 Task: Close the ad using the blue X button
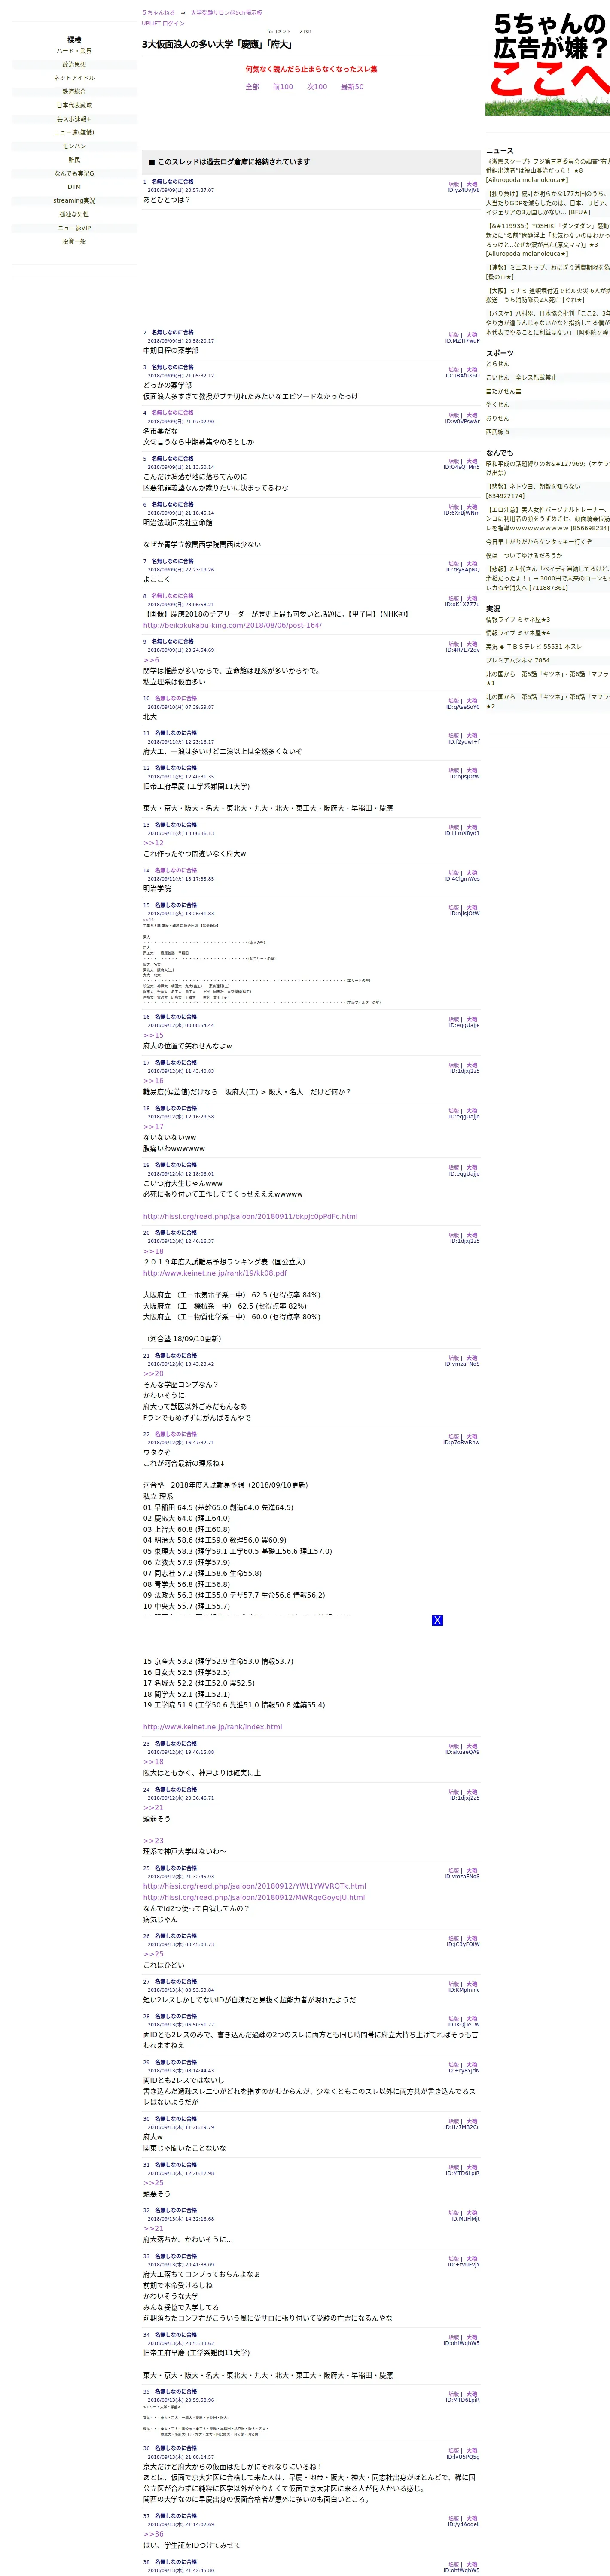coord(437,1620)
